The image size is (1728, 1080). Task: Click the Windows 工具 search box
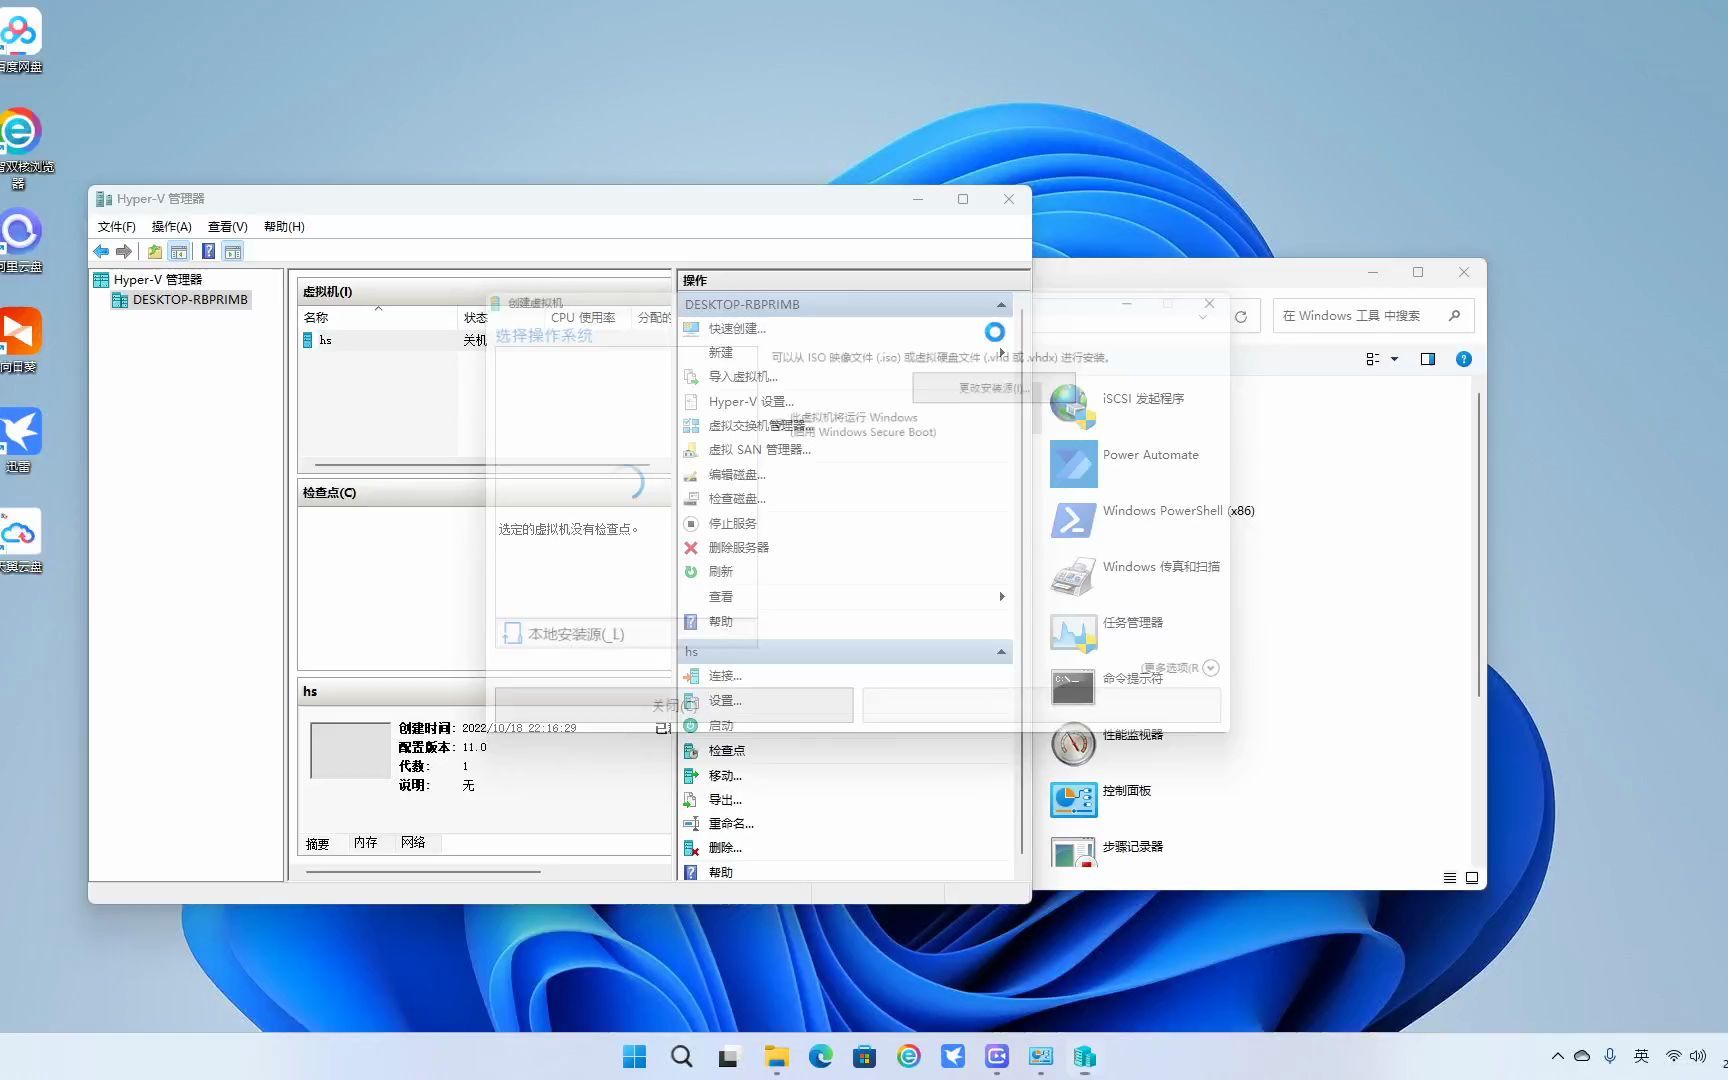1372,316
